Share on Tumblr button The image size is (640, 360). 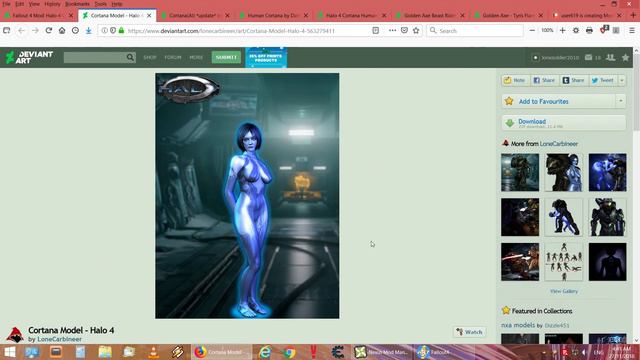click(x=573, y=80)
